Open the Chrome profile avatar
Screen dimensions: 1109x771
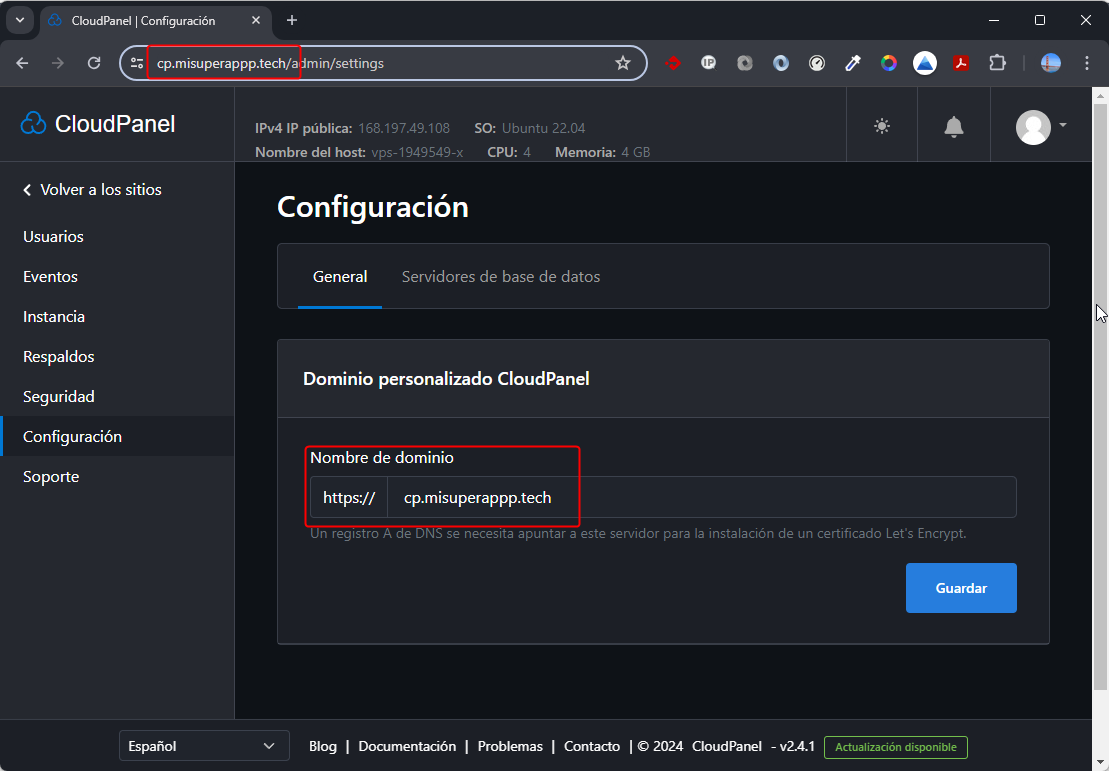point(1051,63)
